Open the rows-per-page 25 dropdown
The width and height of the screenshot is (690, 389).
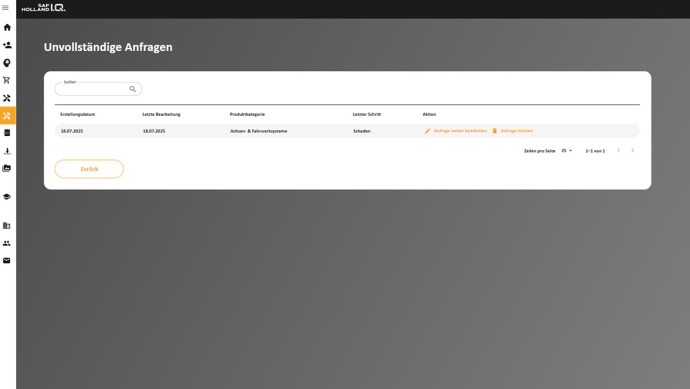(x=566, y=150)
